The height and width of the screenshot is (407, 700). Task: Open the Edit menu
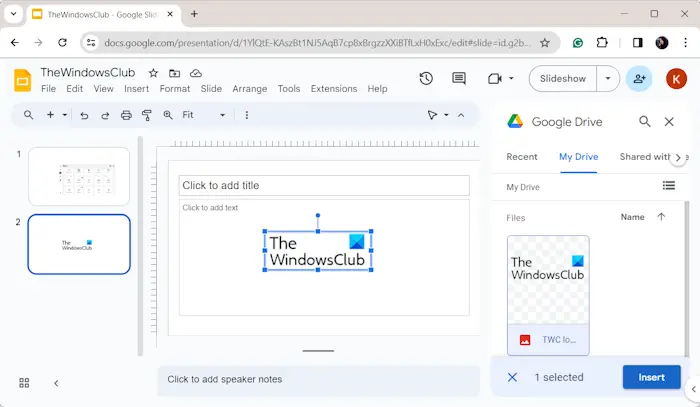click(75, 89)
